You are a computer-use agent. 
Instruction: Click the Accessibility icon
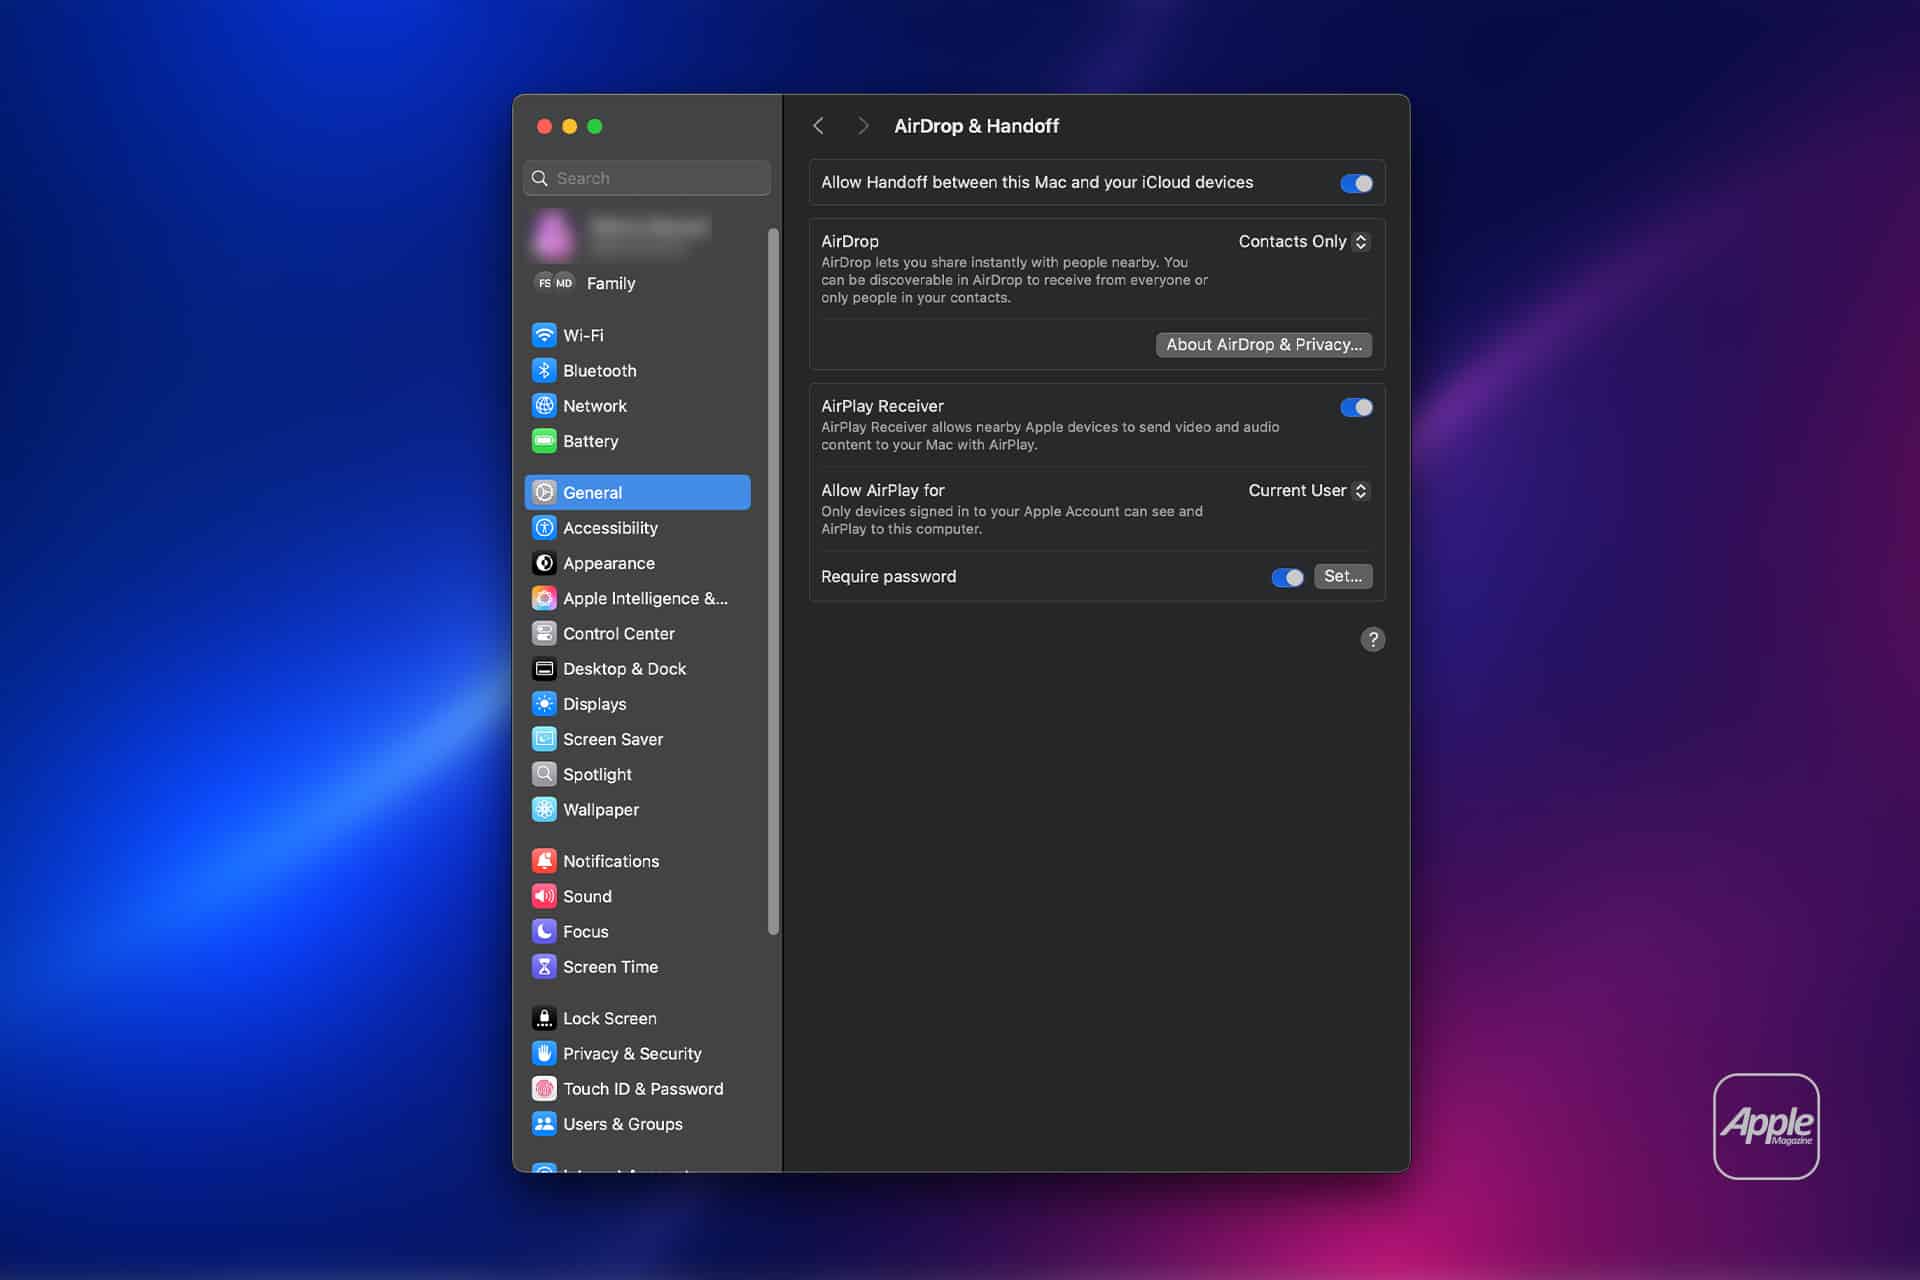tap(544, 528)
